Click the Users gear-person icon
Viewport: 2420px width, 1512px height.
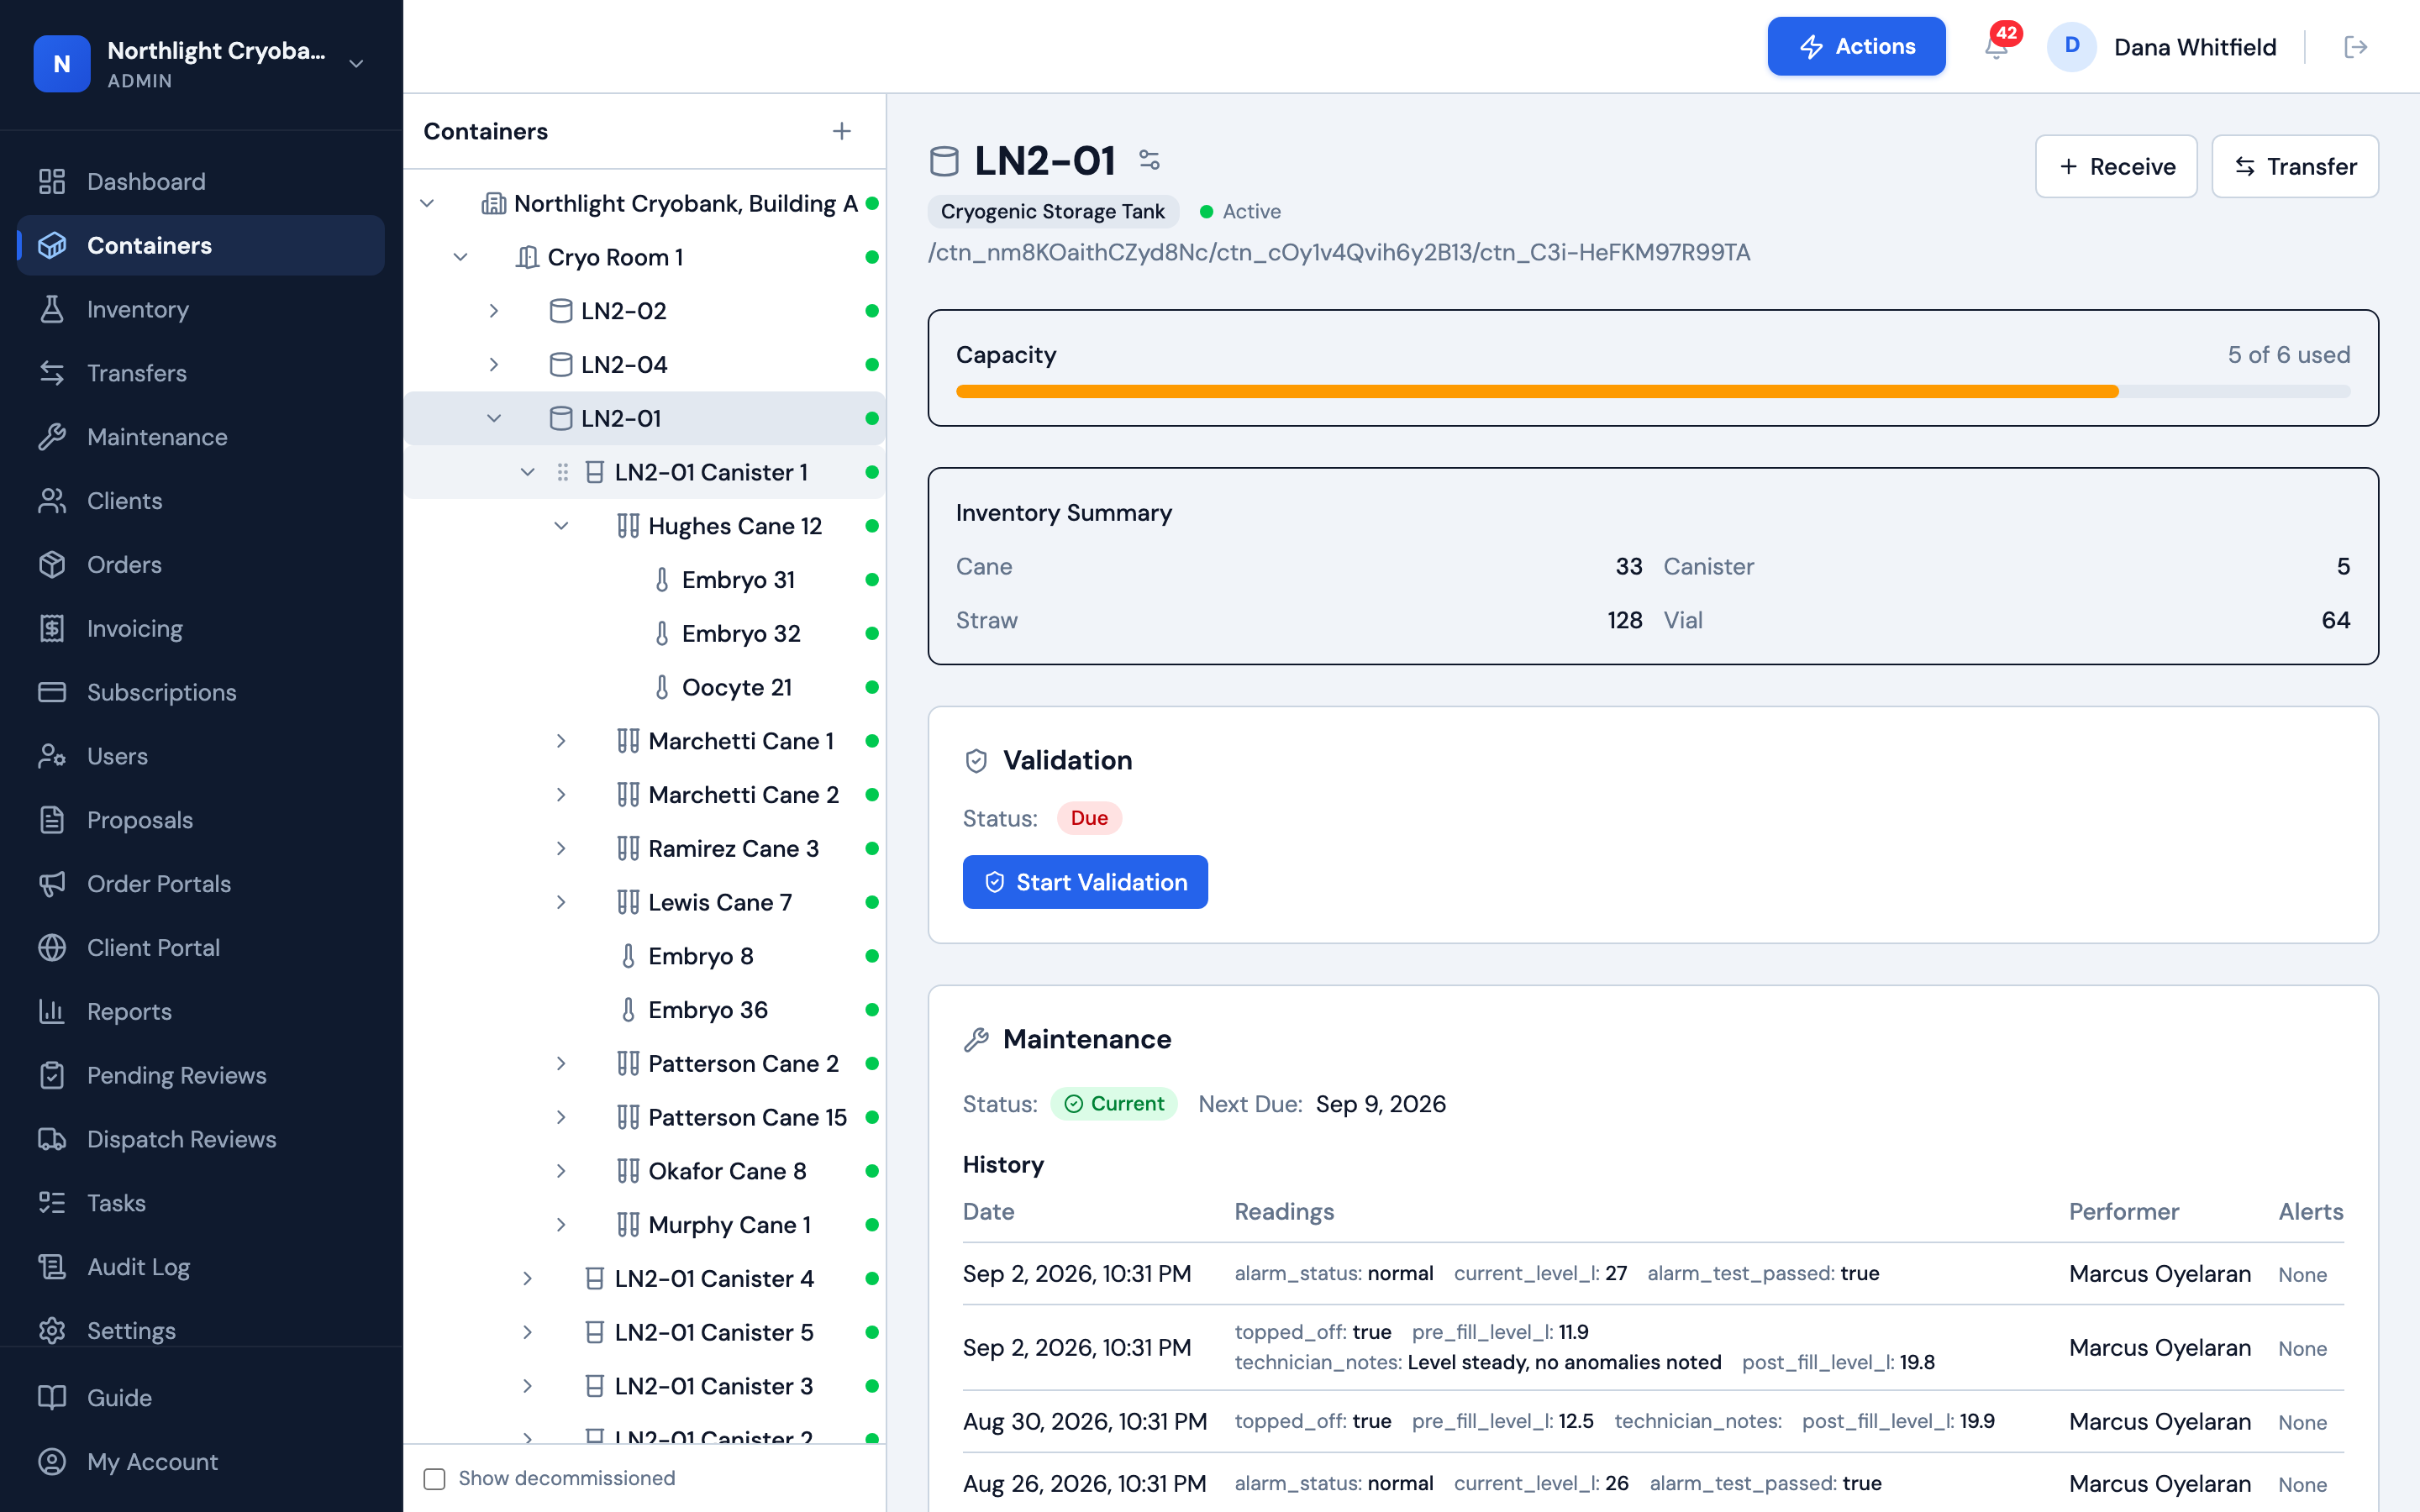click(52, 756)
